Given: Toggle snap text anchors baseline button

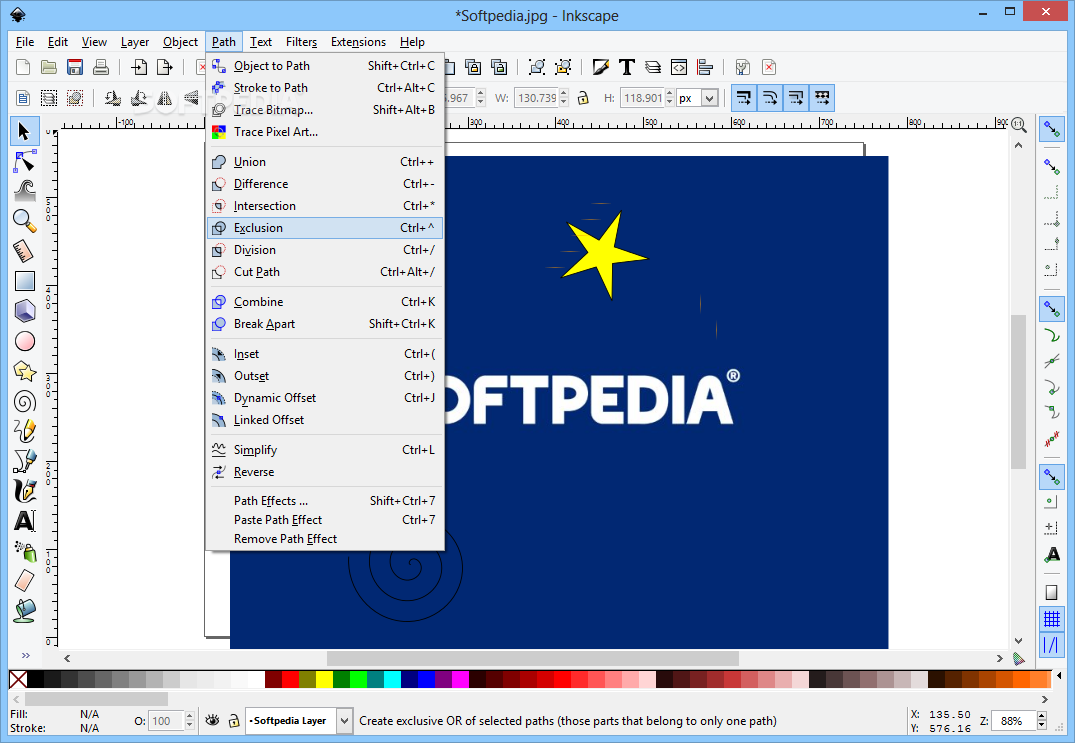Looking at the screenshot, I should [x=1052, y=555].
